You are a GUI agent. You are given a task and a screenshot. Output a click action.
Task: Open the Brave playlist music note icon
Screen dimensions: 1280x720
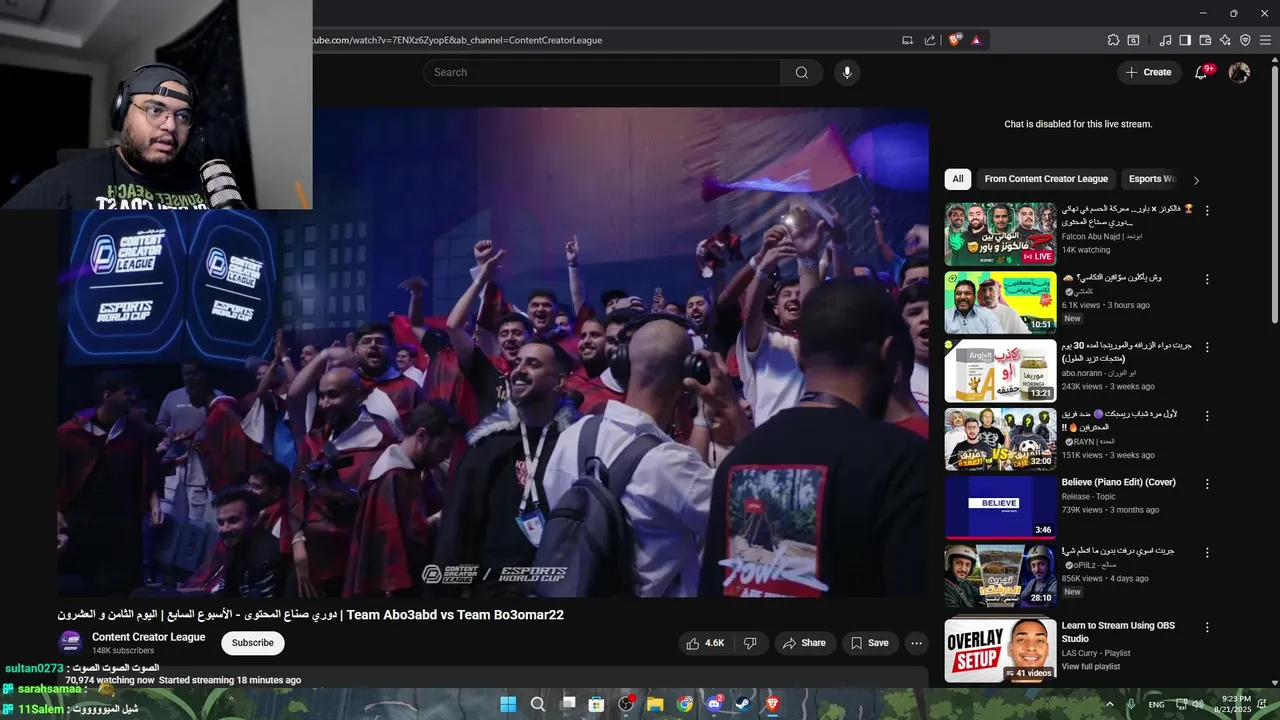tap(1165, 40)
